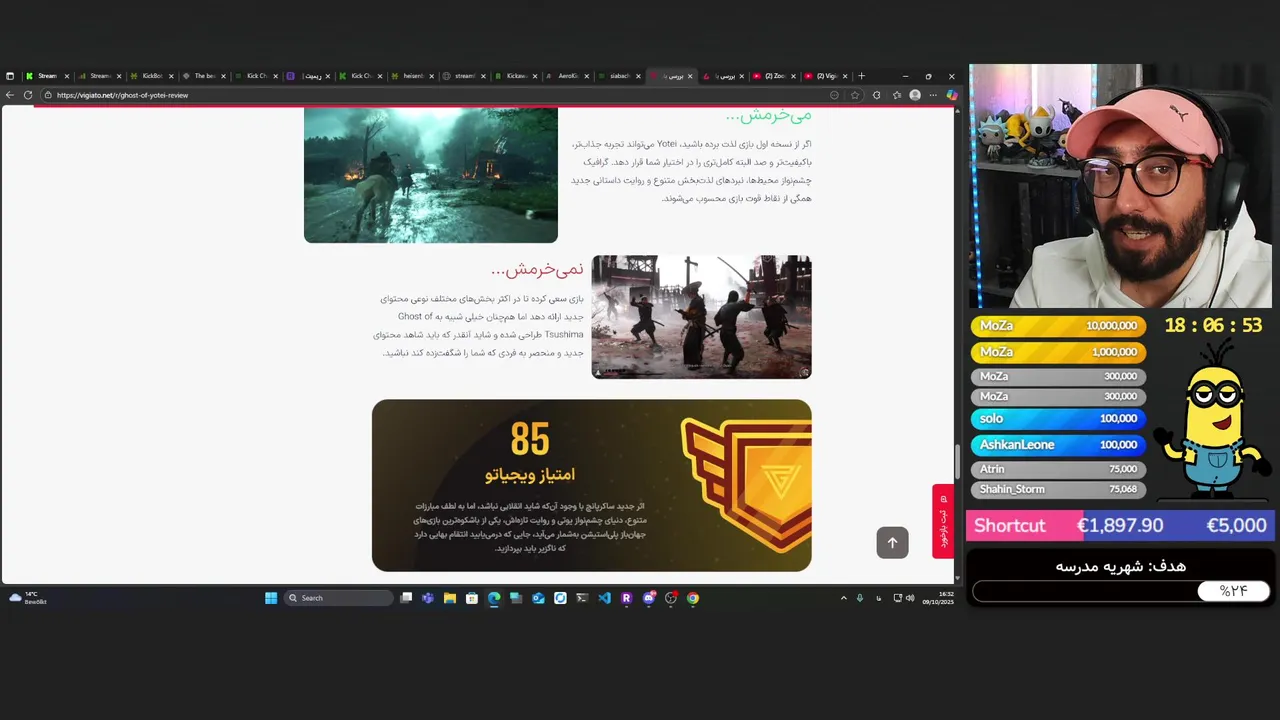The width and height of the screenshot is (1280, 720).
Task: Open clock showing 16:32 in taskbar
Action: (938, 598)
